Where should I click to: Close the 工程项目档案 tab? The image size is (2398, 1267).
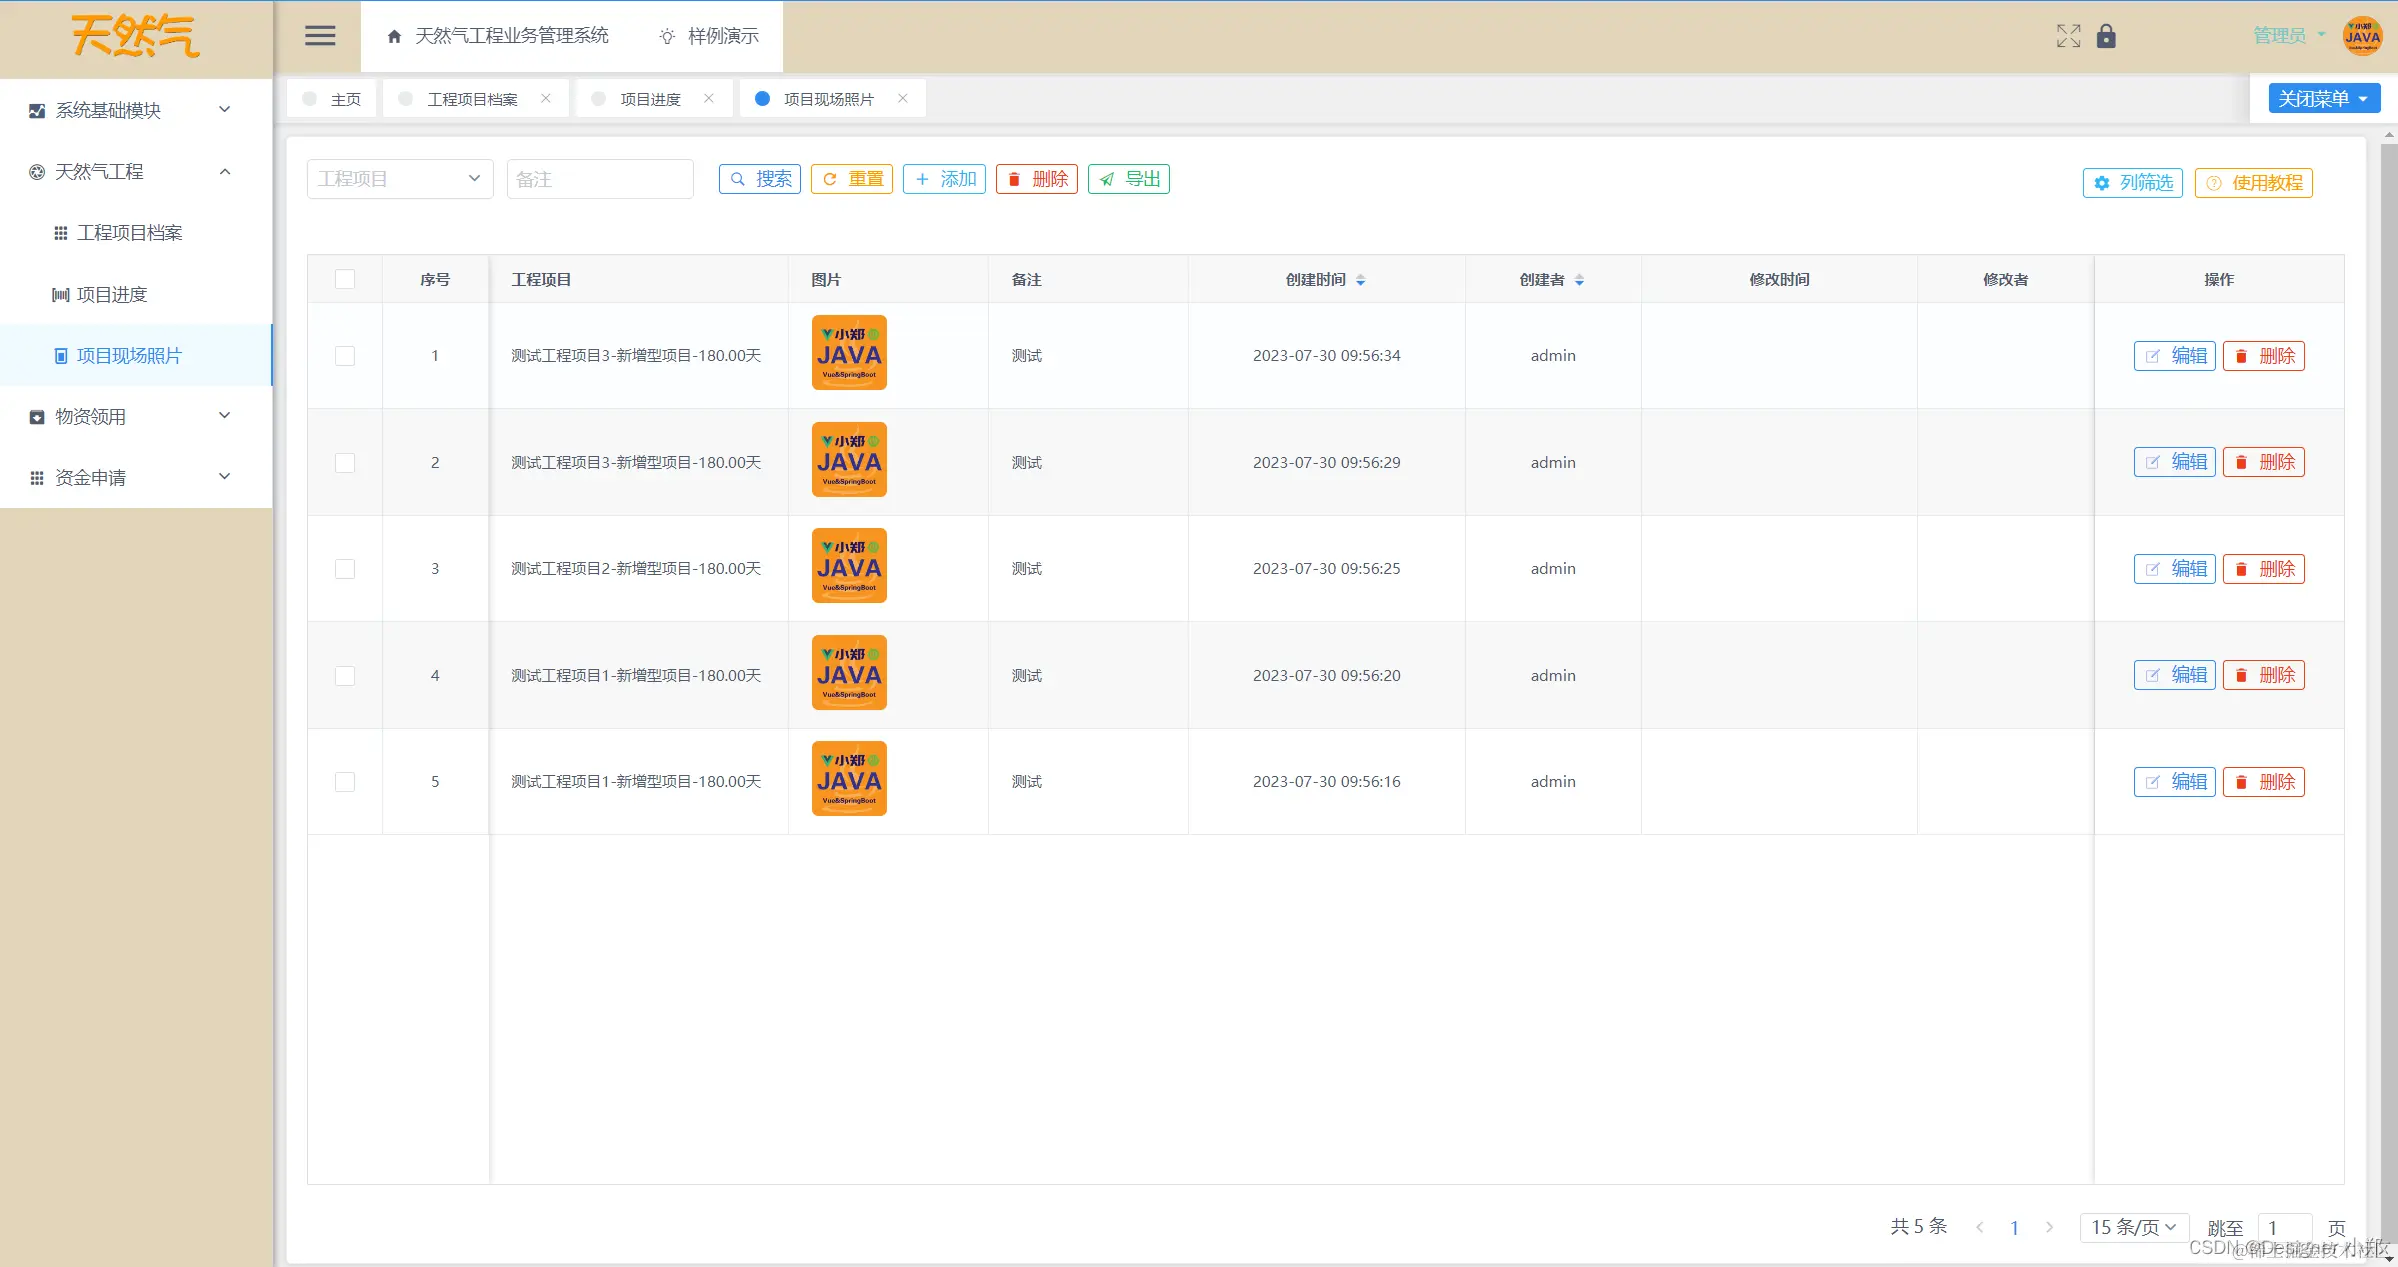point(546,98)
